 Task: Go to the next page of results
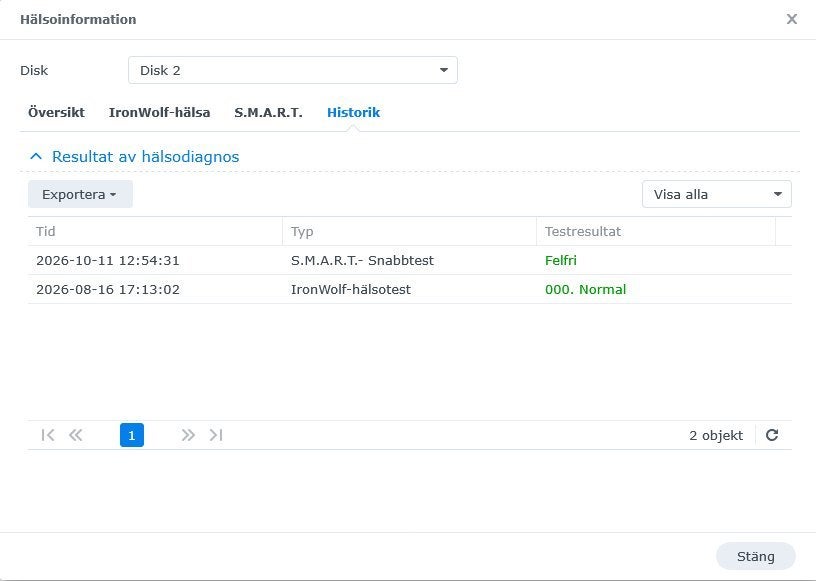188,435
